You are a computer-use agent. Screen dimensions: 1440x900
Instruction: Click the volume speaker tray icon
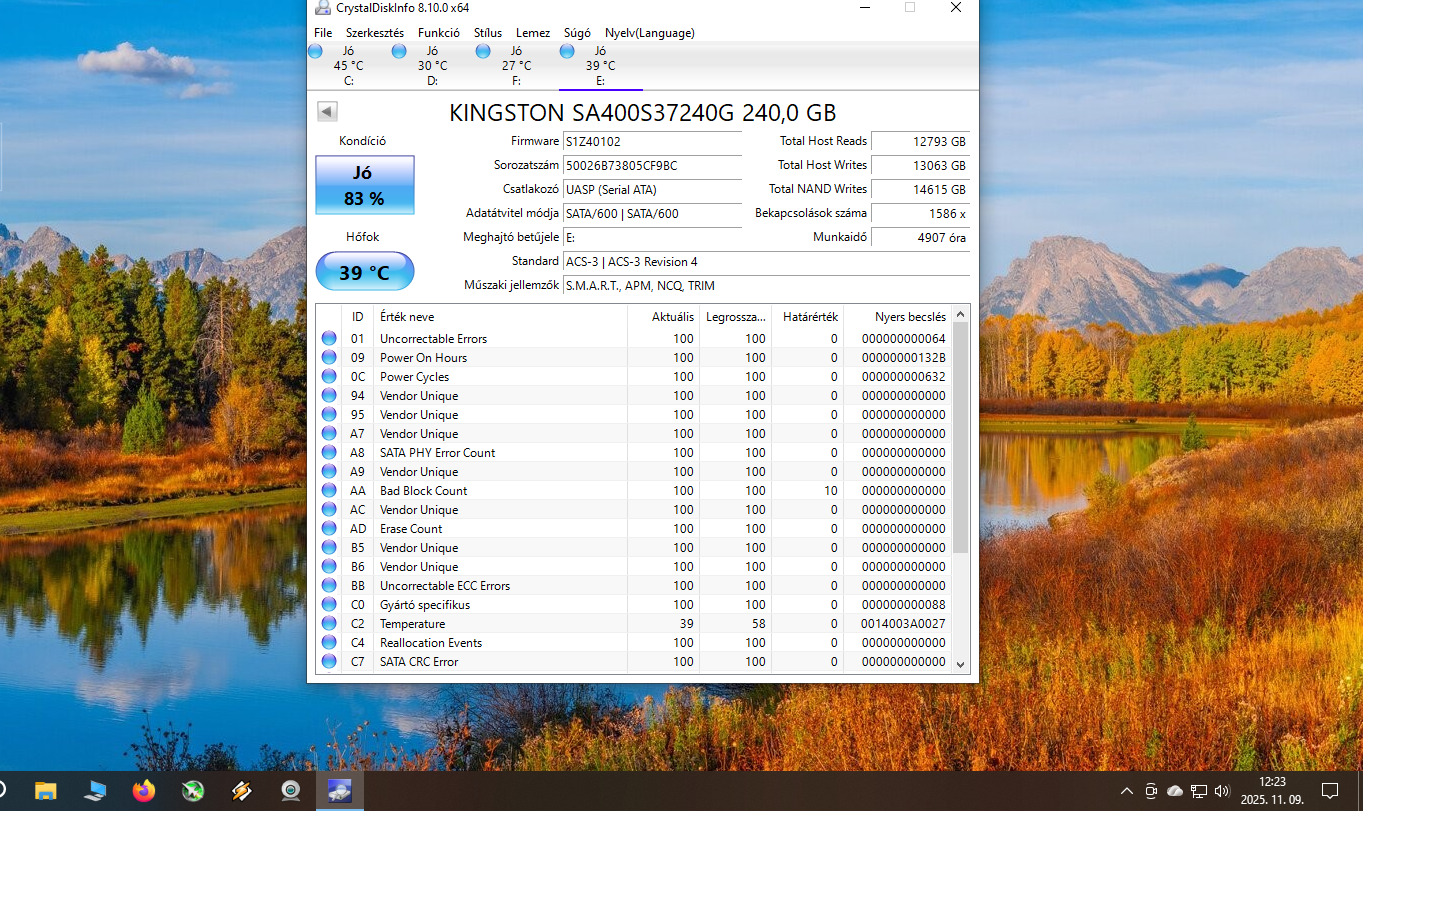[x=1222, y=791]
